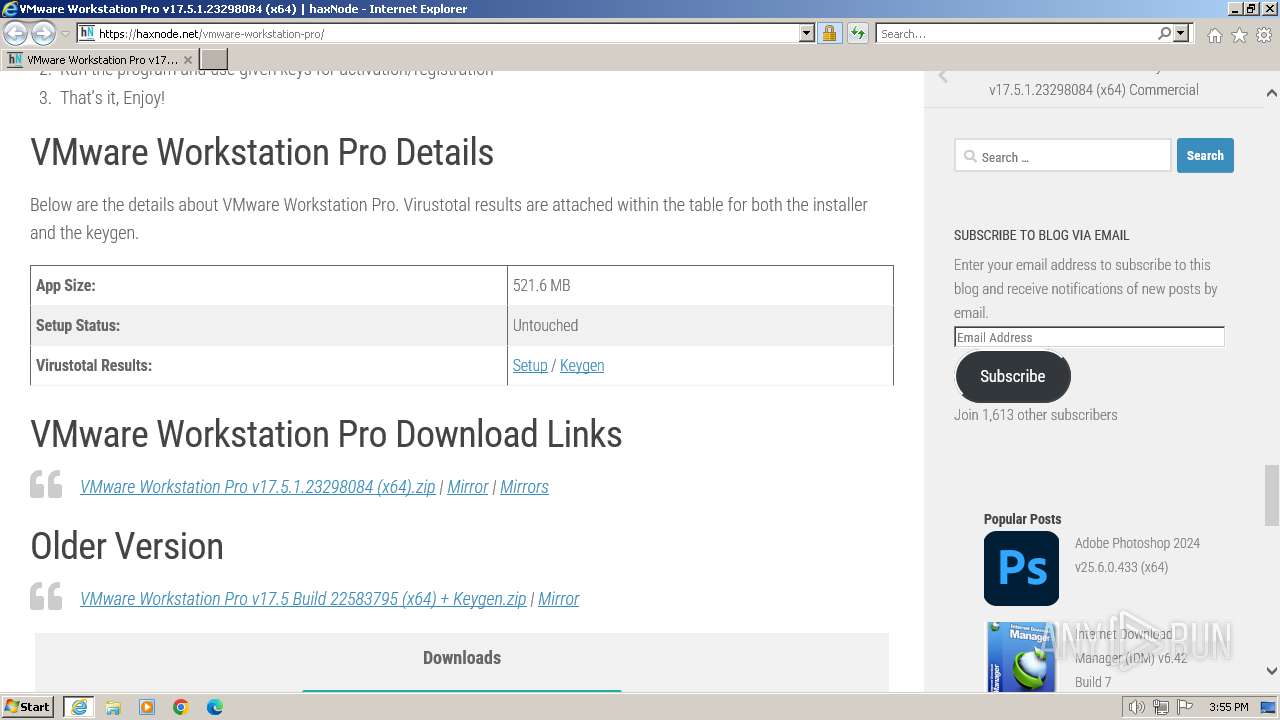The image size is (1280, 720).
Task: Open Favorites star icon
Action: point(1239,35)
